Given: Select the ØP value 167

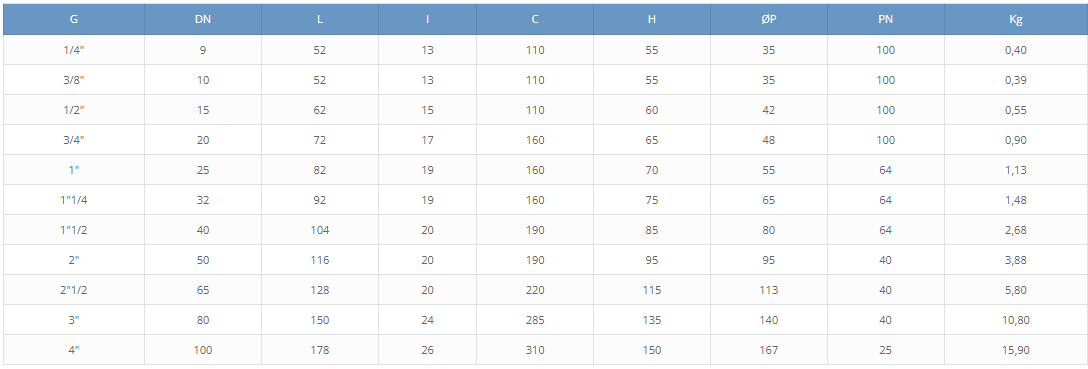Looking at the screenshot, I should (x=768, y=350).
